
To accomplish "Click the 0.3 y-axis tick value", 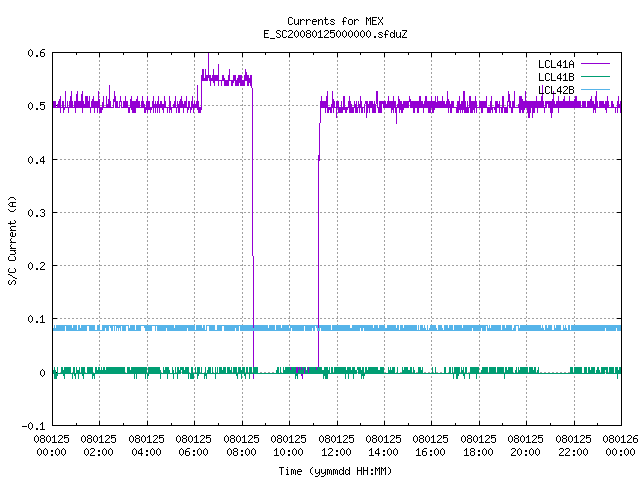I will click(36, 213).
